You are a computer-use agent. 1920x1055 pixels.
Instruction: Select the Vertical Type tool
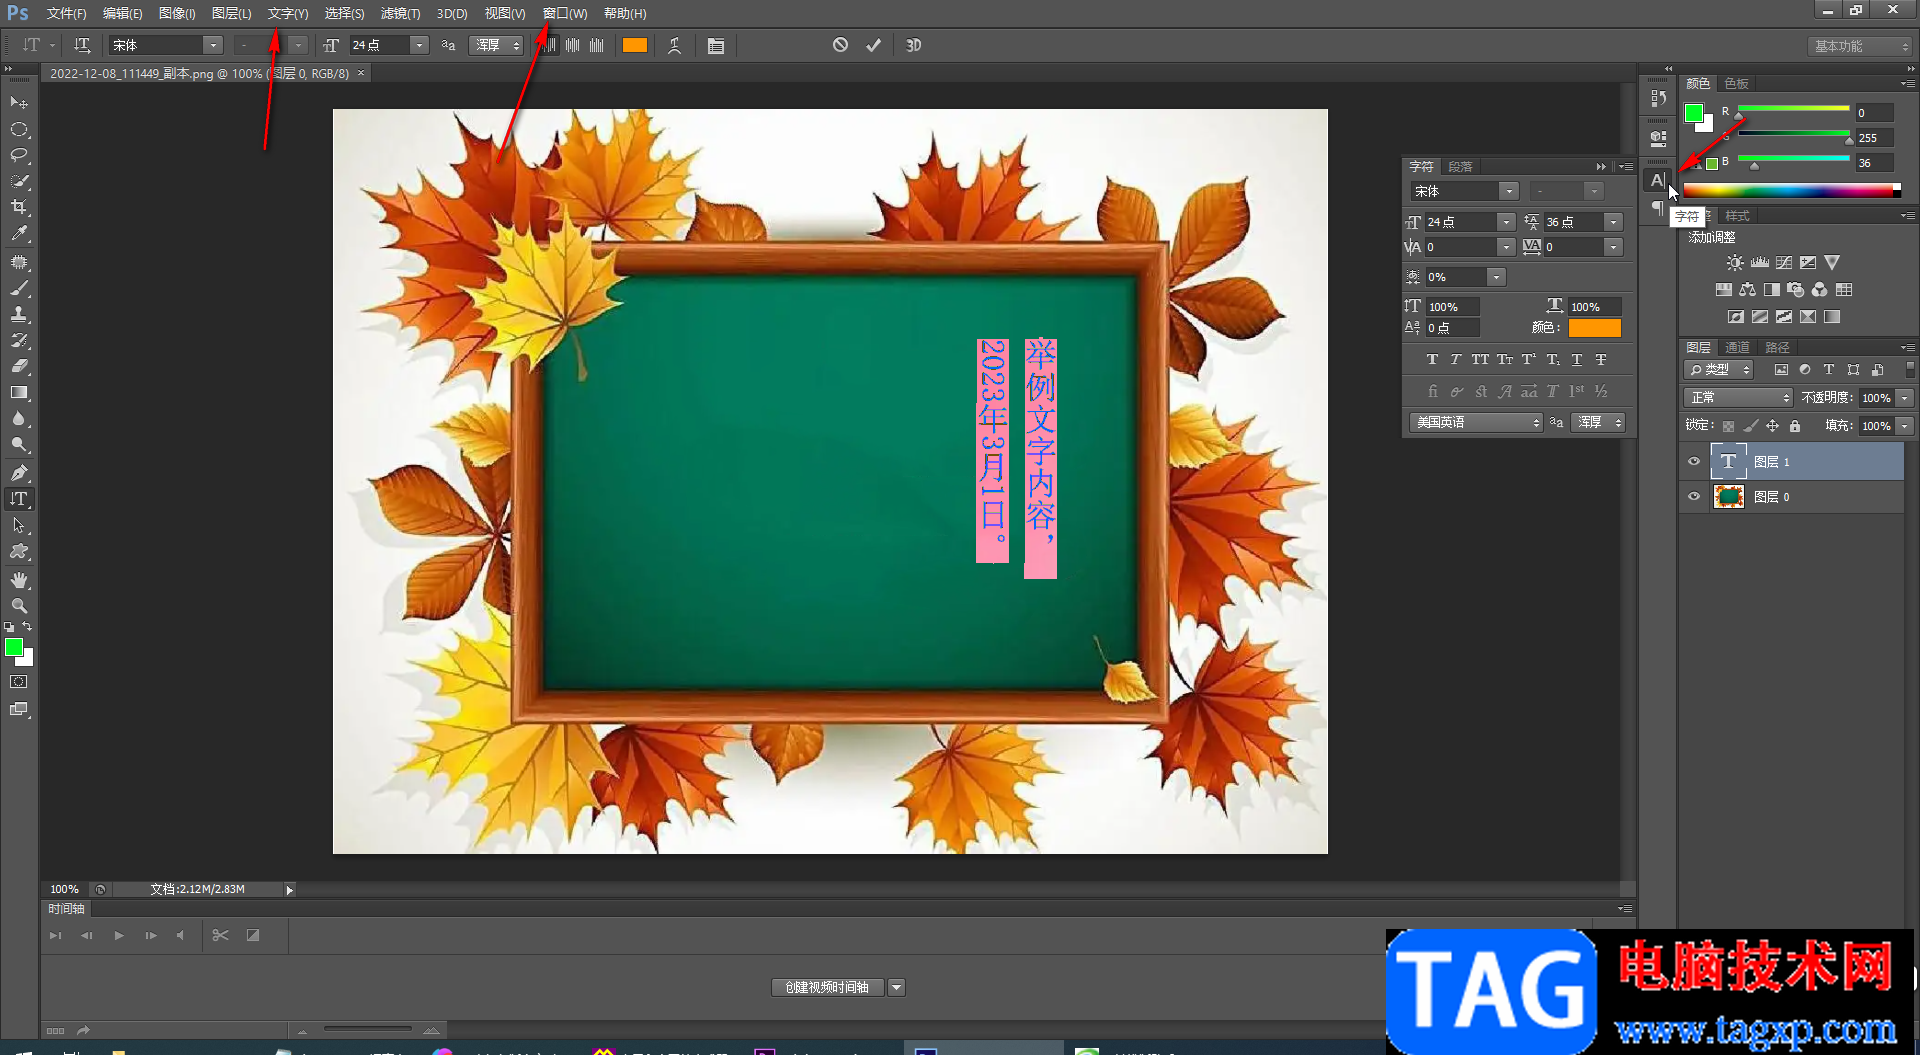(19, 498)
